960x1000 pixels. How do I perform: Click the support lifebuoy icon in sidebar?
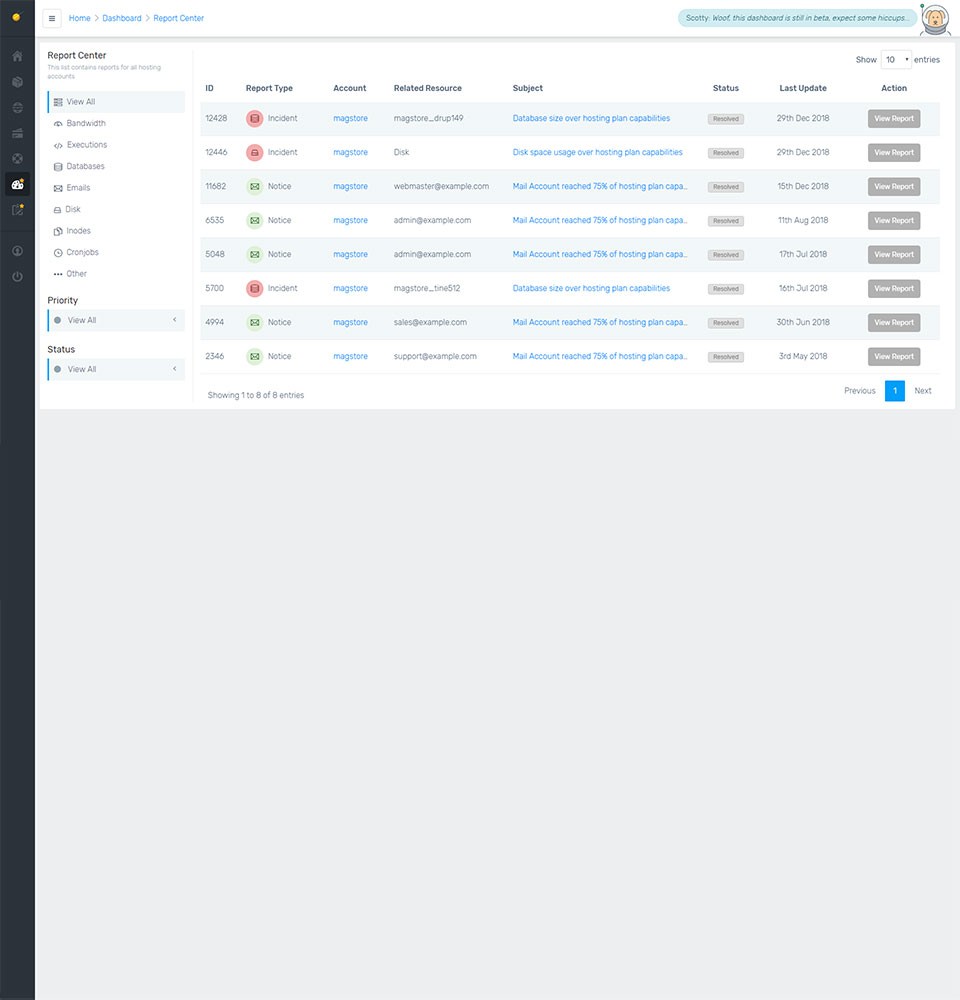(x=17, y=159)
